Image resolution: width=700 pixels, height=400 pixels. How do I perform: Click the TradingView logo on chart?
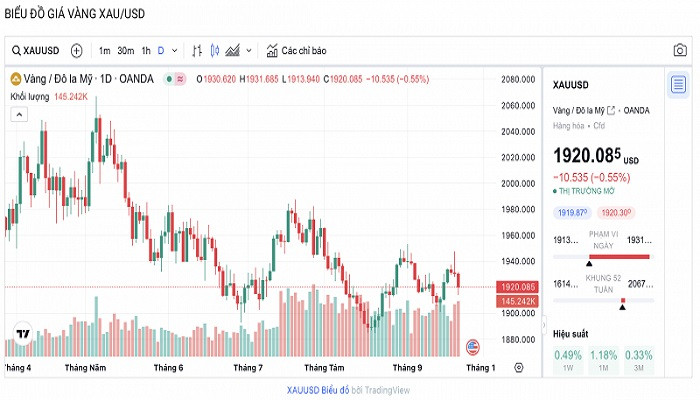click(21, 334)
